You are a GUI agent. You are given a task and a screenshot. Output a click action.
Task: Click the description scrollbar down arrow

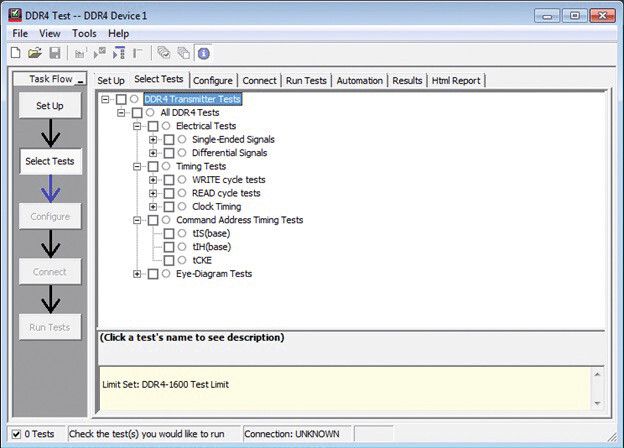597,403
